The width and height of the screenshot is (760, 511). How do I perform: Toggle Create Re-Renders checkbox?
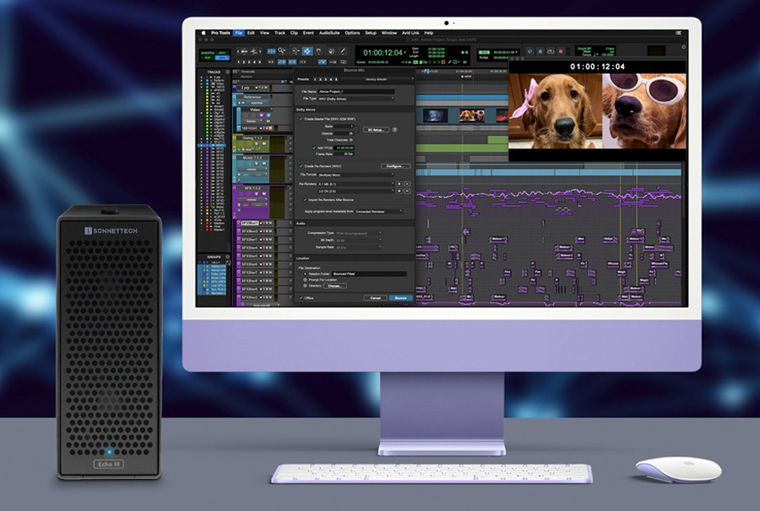tap(301, 166)
